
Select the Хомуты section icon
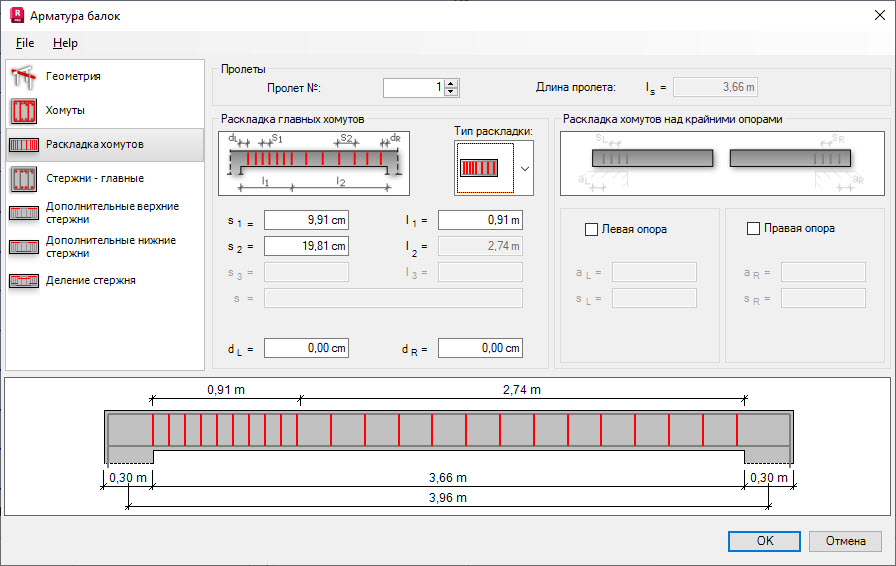point(23,111)
